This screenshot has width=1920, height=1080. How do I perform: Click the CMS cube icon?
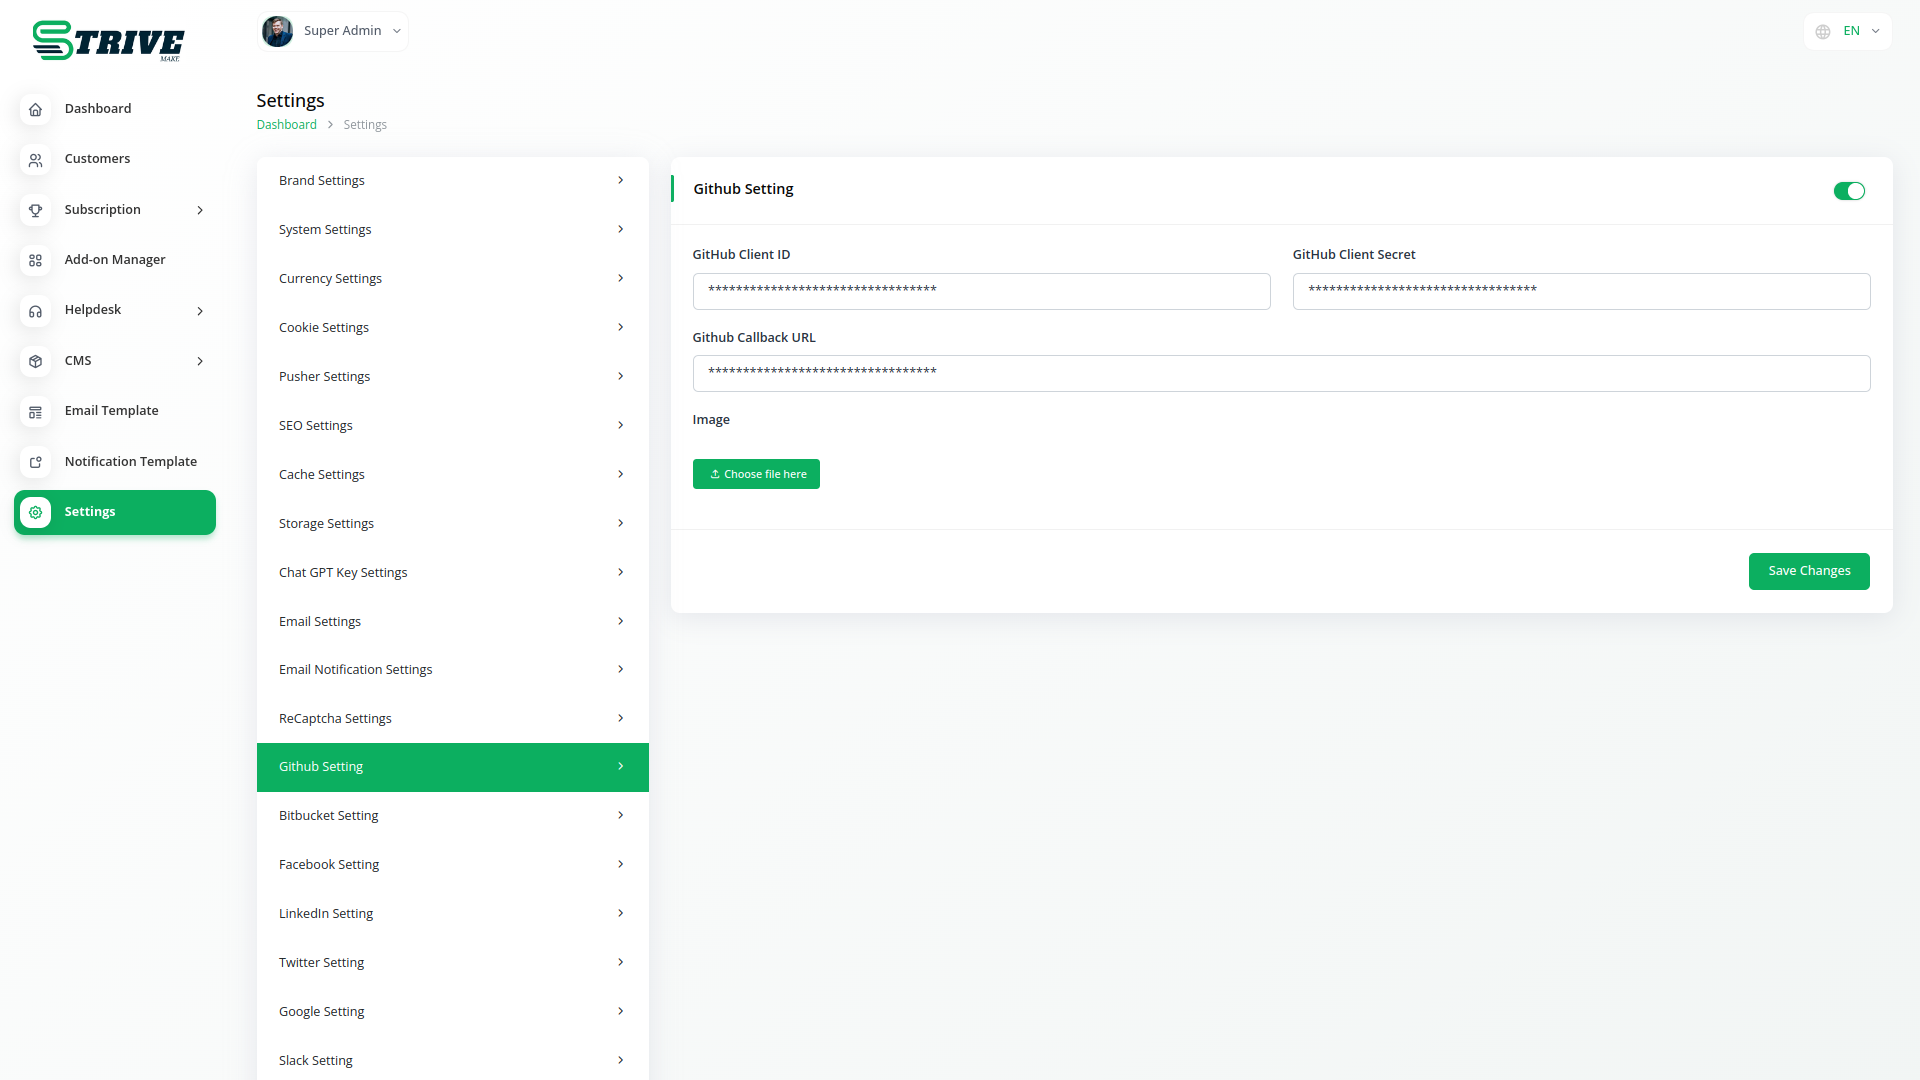tap(35, 361)
